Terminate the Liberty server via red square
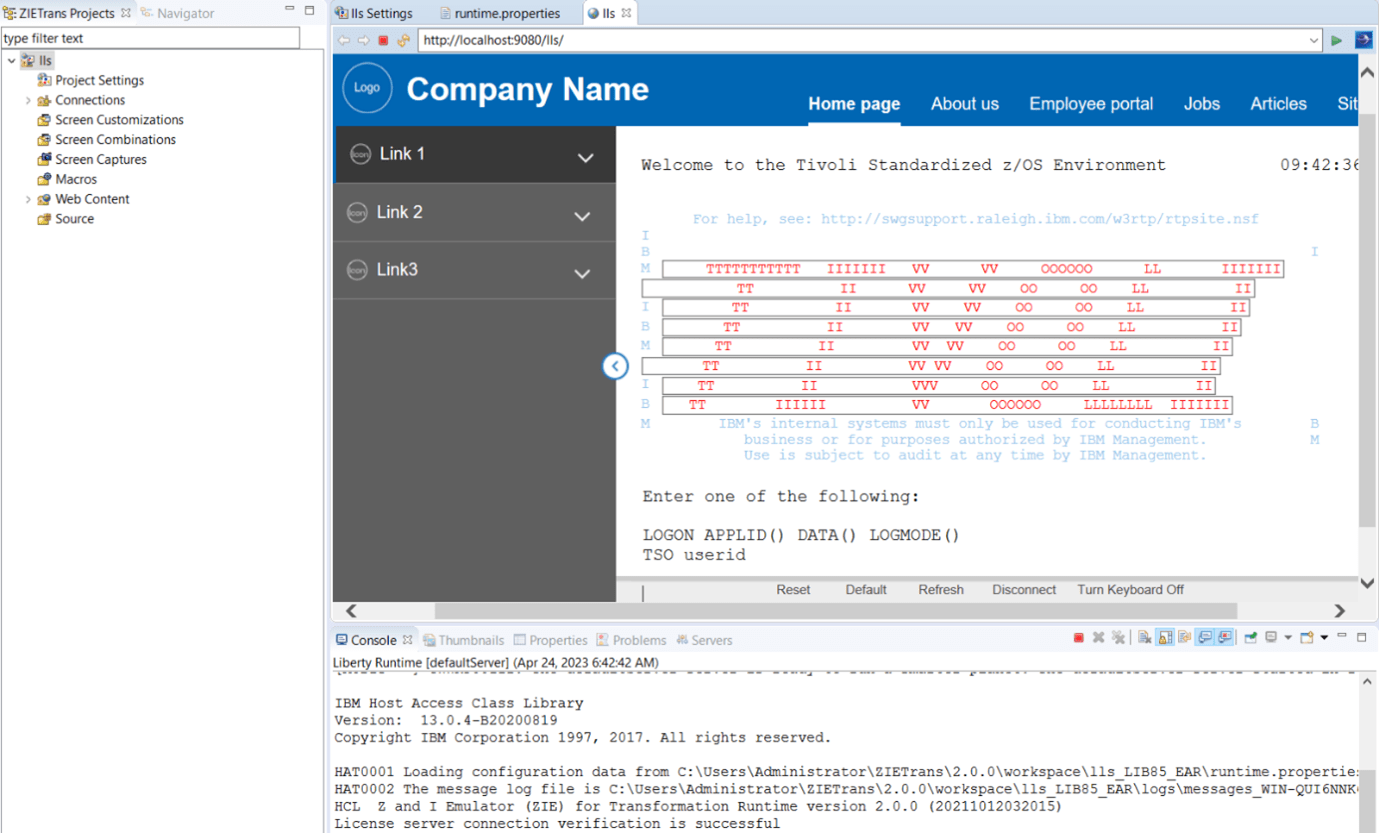 coord(1078,637)
